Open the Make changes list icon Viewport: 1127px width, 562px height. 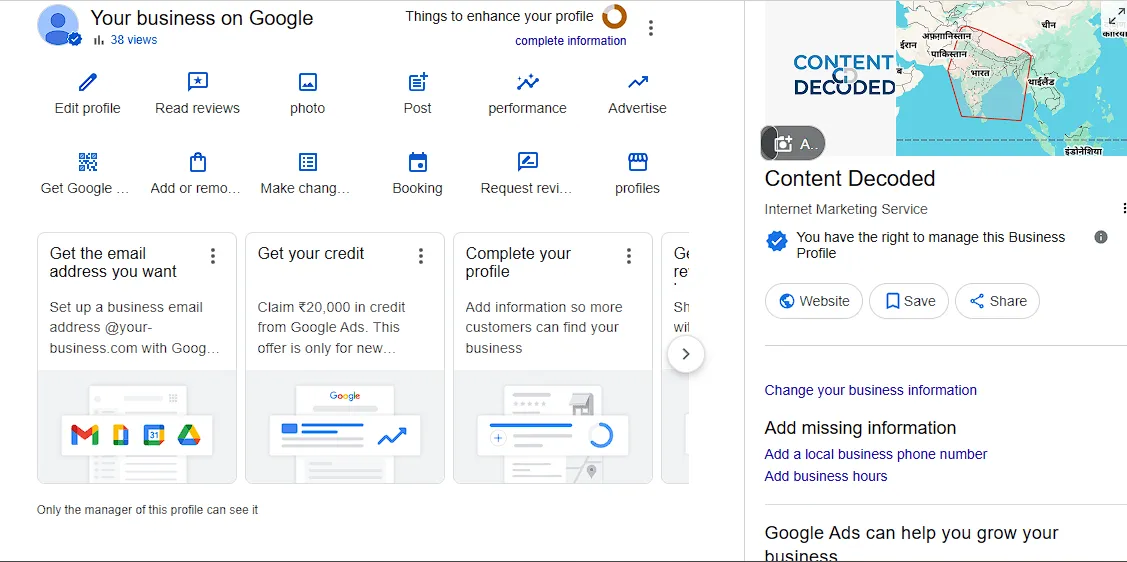tap(308, 162)
